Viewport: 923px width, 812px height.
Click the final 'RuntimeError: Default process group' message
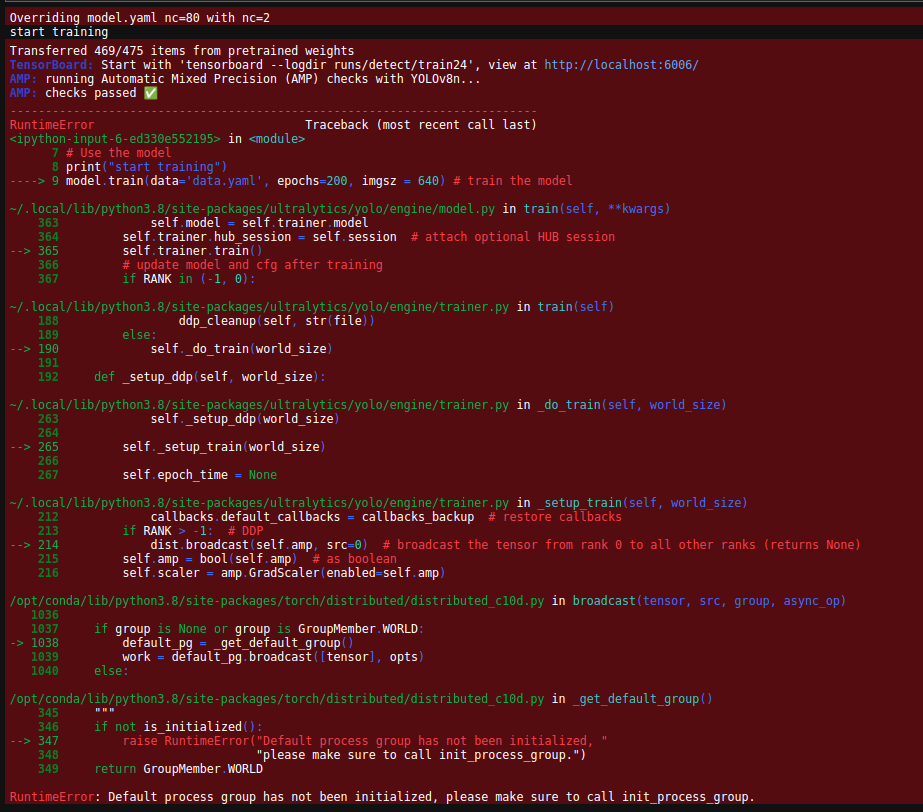point(382,797)
